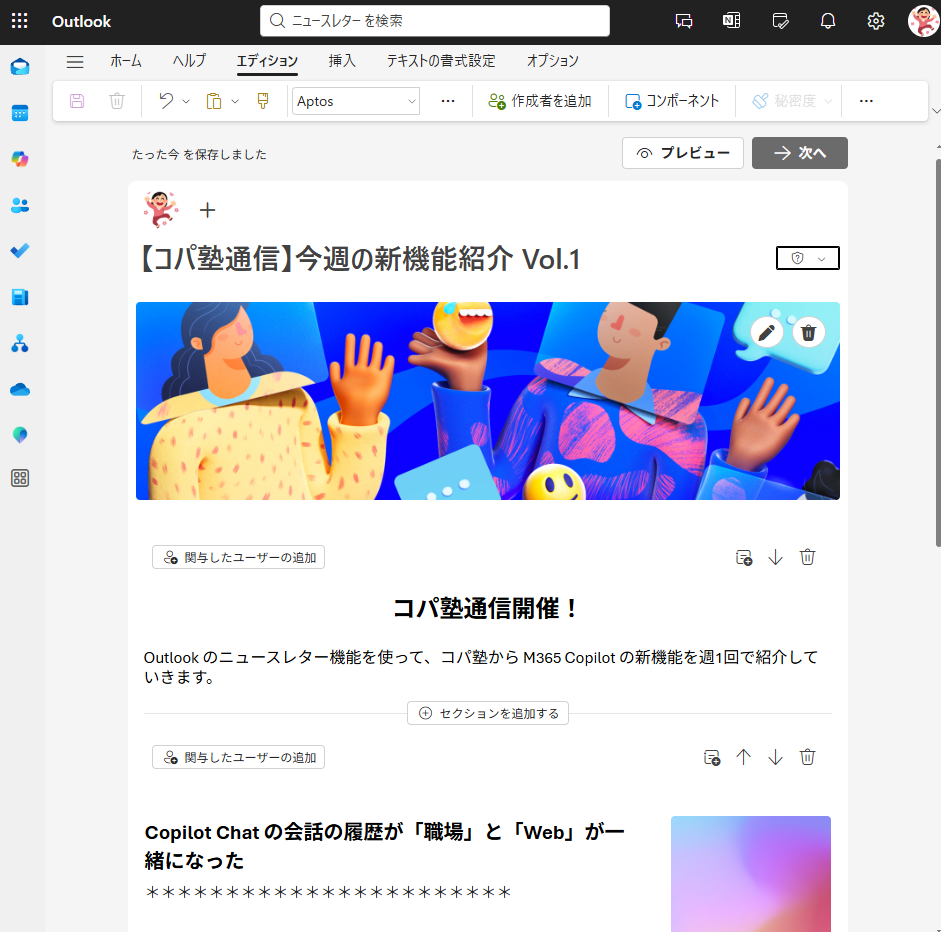The image size is (941, 932).
Task: Open Calendar from the left sidebar
Action: (20, 113)
